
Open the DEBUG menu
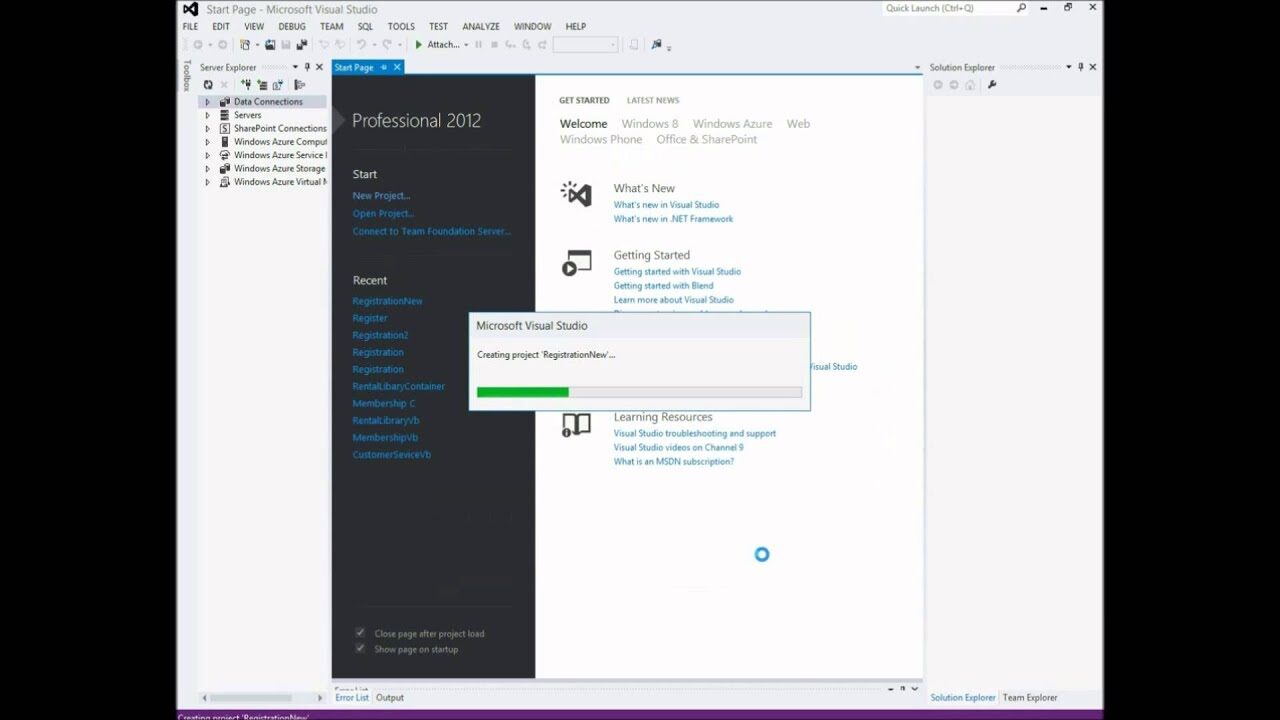pos(291,26)
